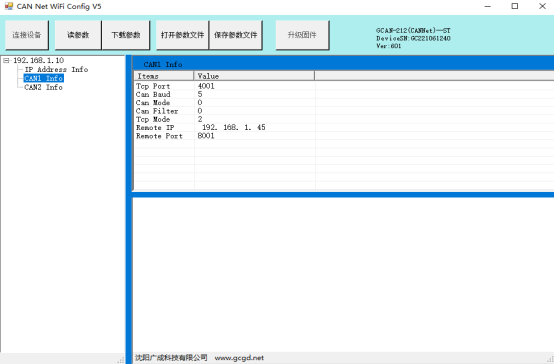Click the www.gcgd.net link in status bar
This screenshot has width=555, height=364.
point(239,358)
